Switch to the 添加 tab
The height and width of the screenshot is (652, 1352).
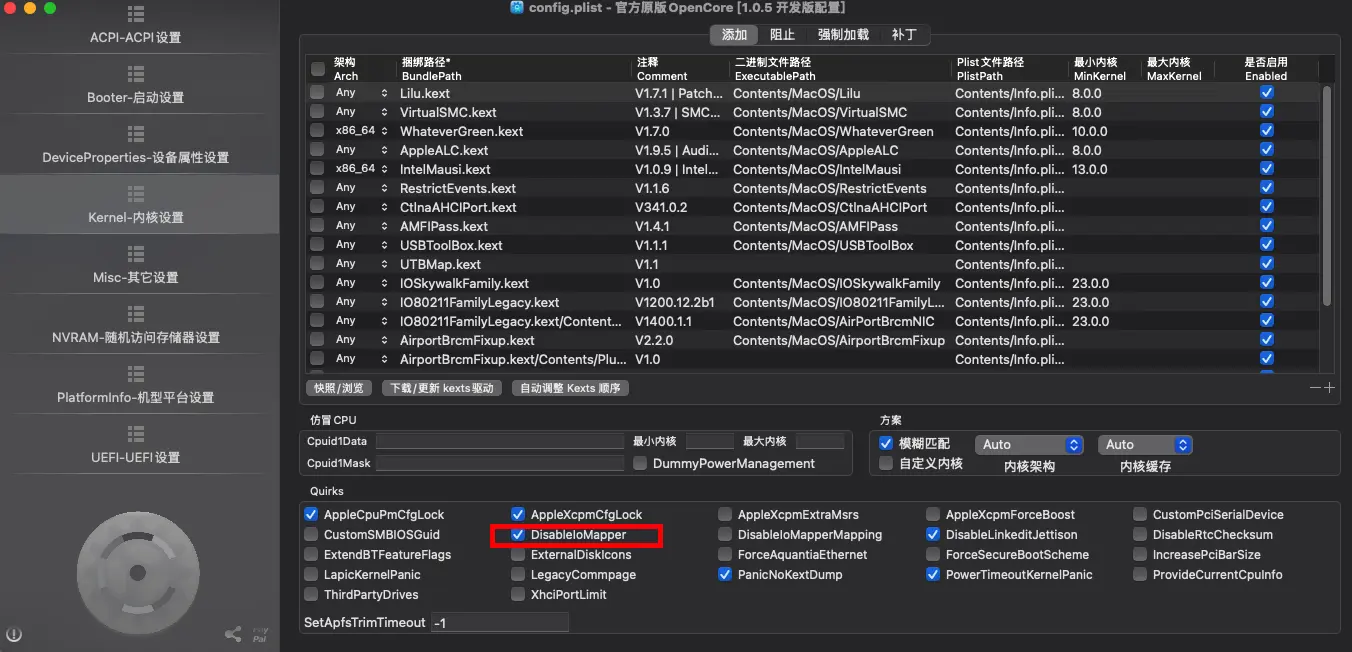(x=734, y=35)
